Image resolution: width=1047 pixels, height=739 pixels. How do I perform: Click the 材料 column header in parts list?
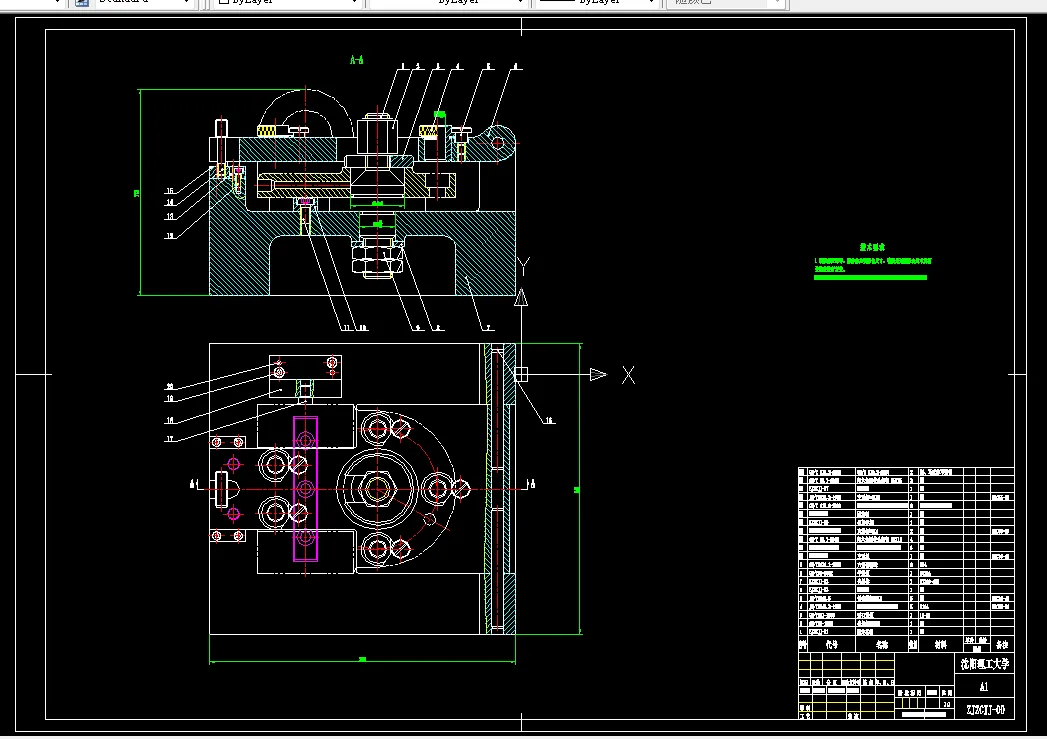(940, 645)
